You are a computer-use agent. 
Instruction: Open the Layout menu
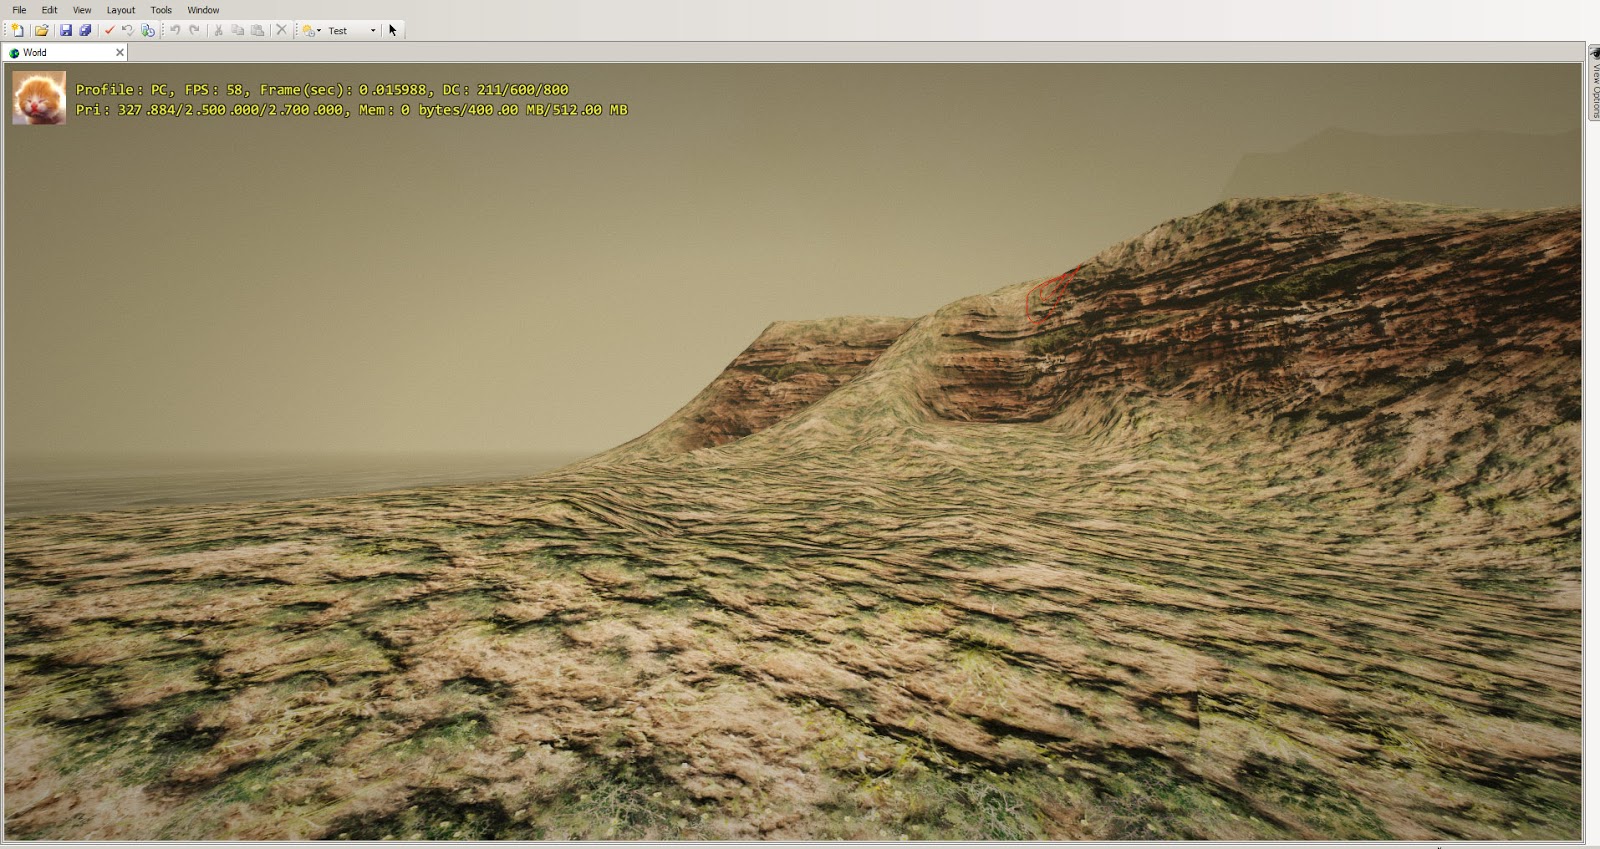121,10
